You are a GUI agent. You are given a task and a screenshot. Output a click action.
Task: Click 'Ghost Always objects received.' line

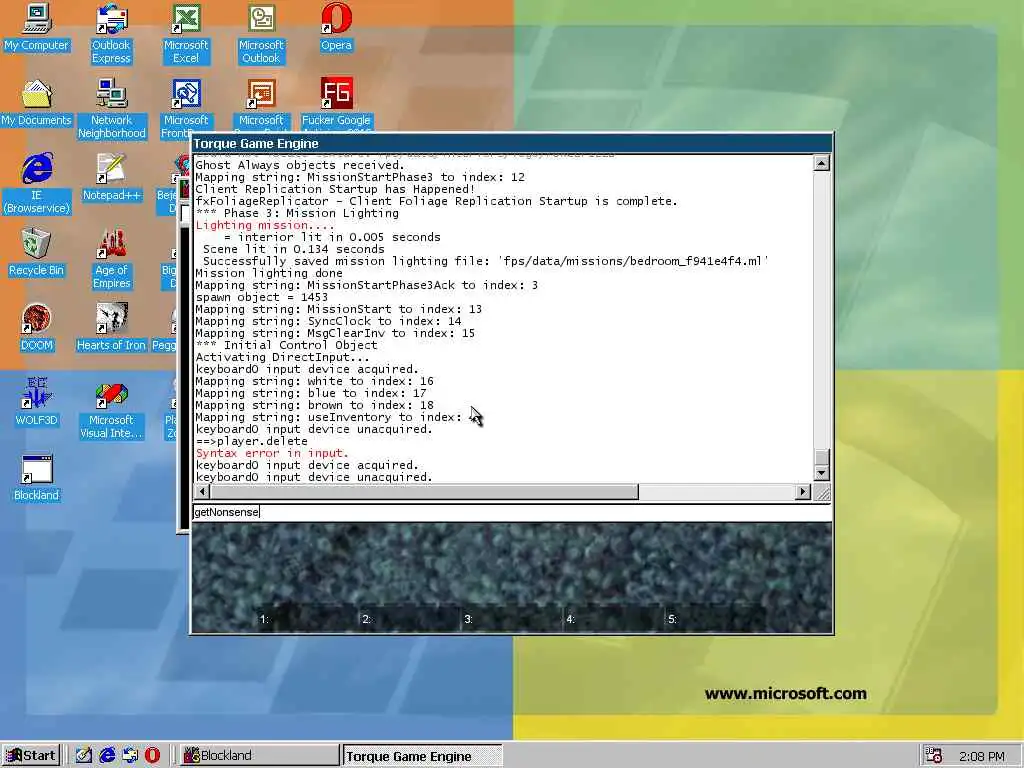pyautogui.click(x=300, y=165)
